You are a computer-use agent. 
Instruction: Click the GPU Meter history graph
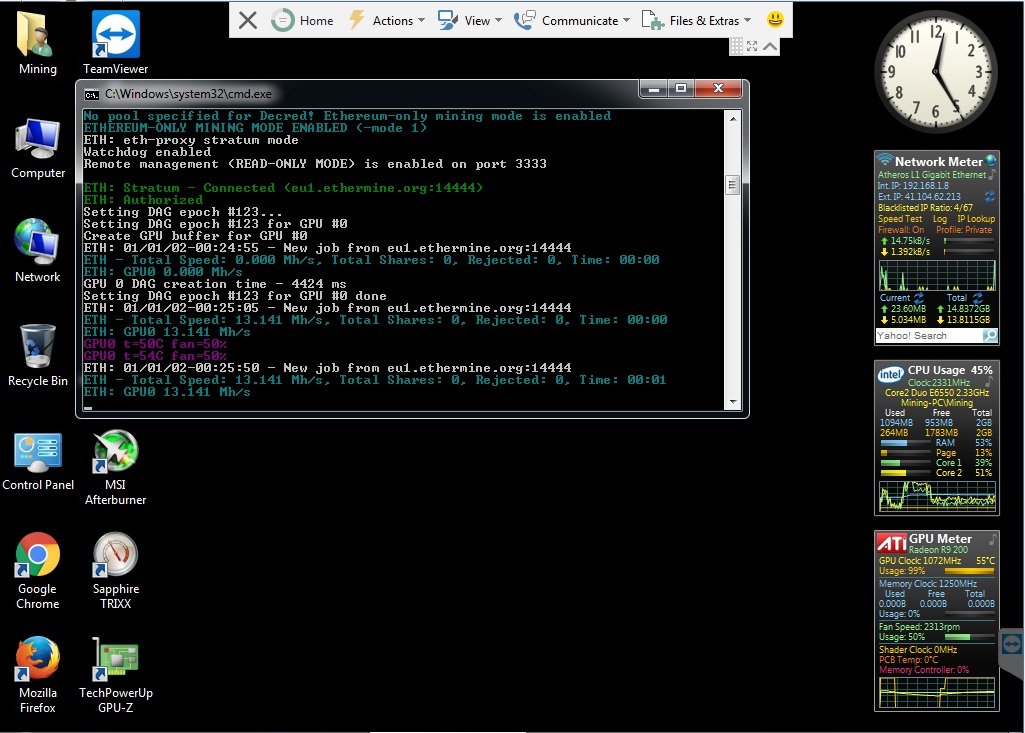[x=937, y=692]
